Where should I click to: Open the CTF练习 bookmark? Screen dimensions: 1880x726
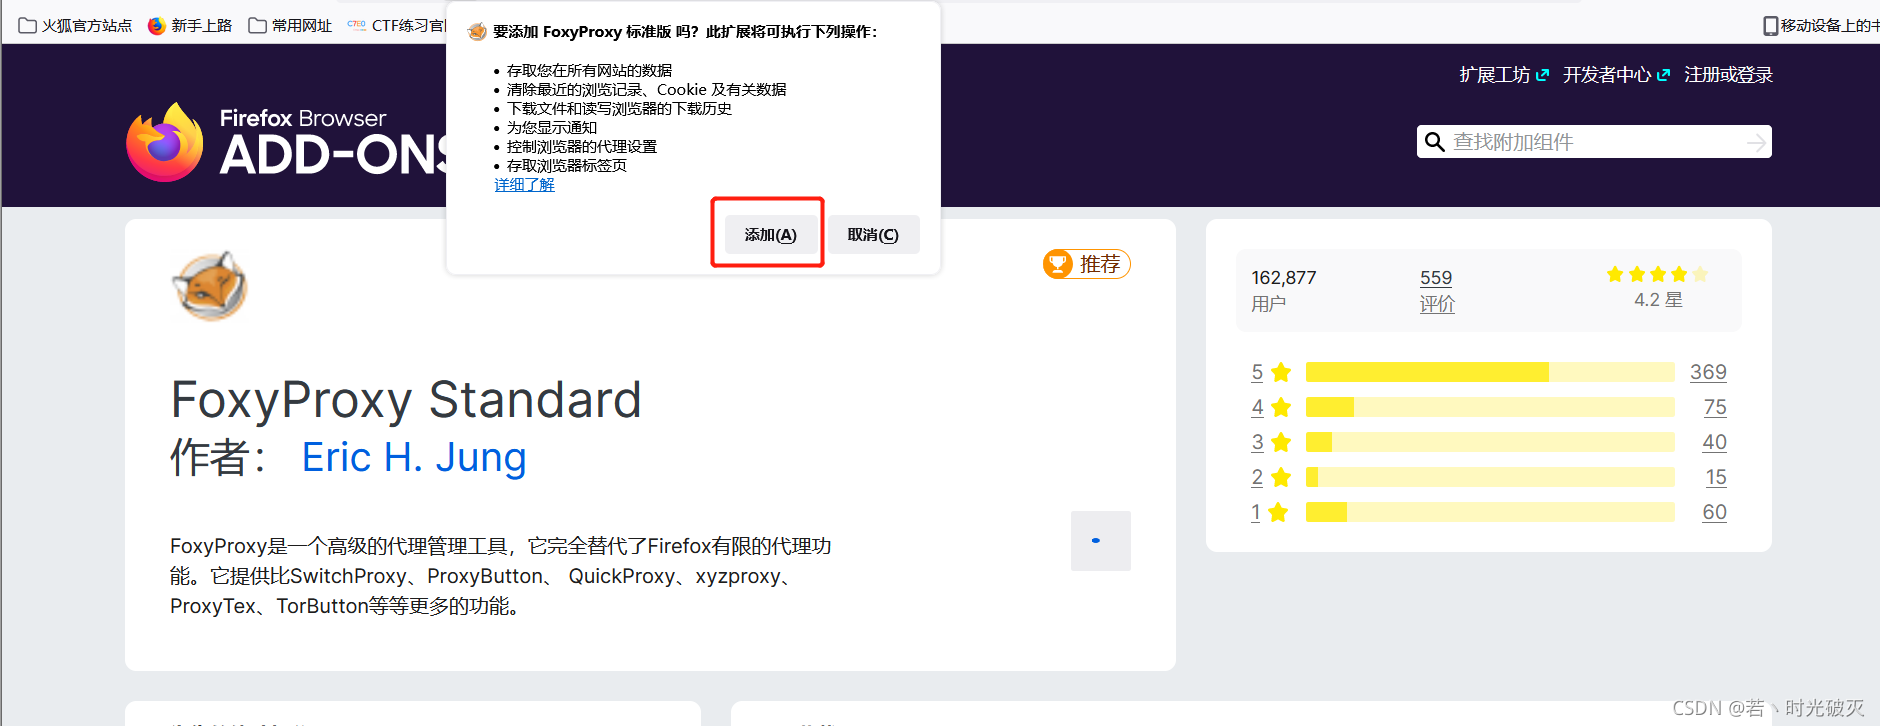(397, 25)
